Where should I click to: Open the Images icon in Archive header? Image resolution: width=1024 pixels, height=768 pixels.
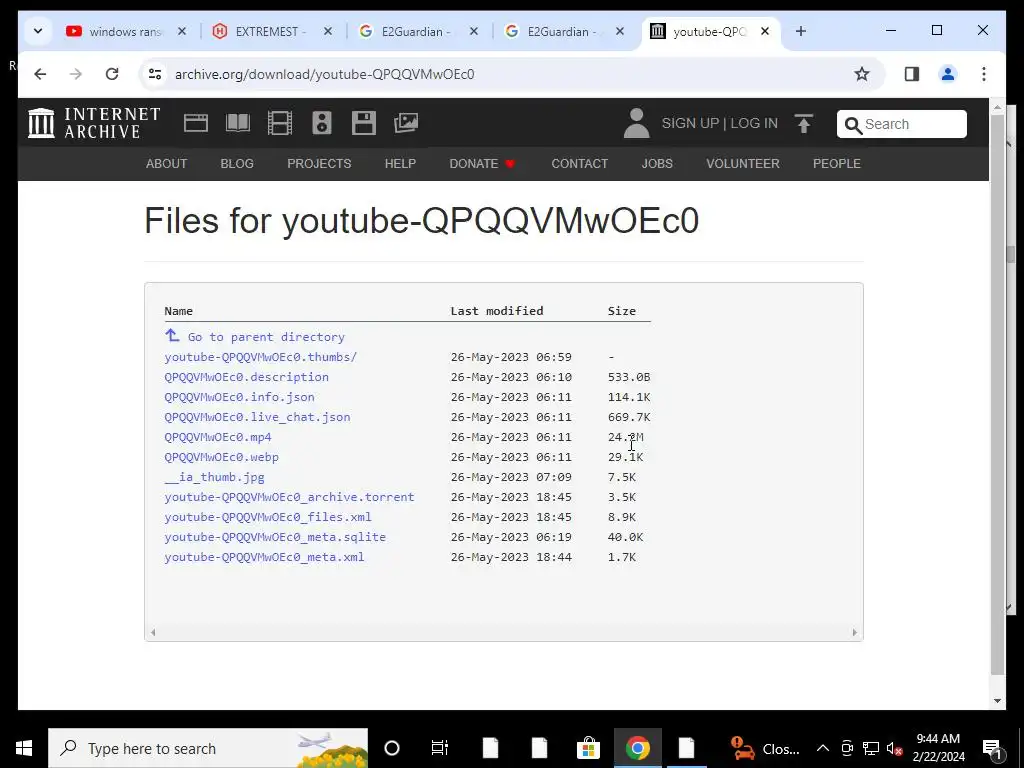[x=406, y=123]
